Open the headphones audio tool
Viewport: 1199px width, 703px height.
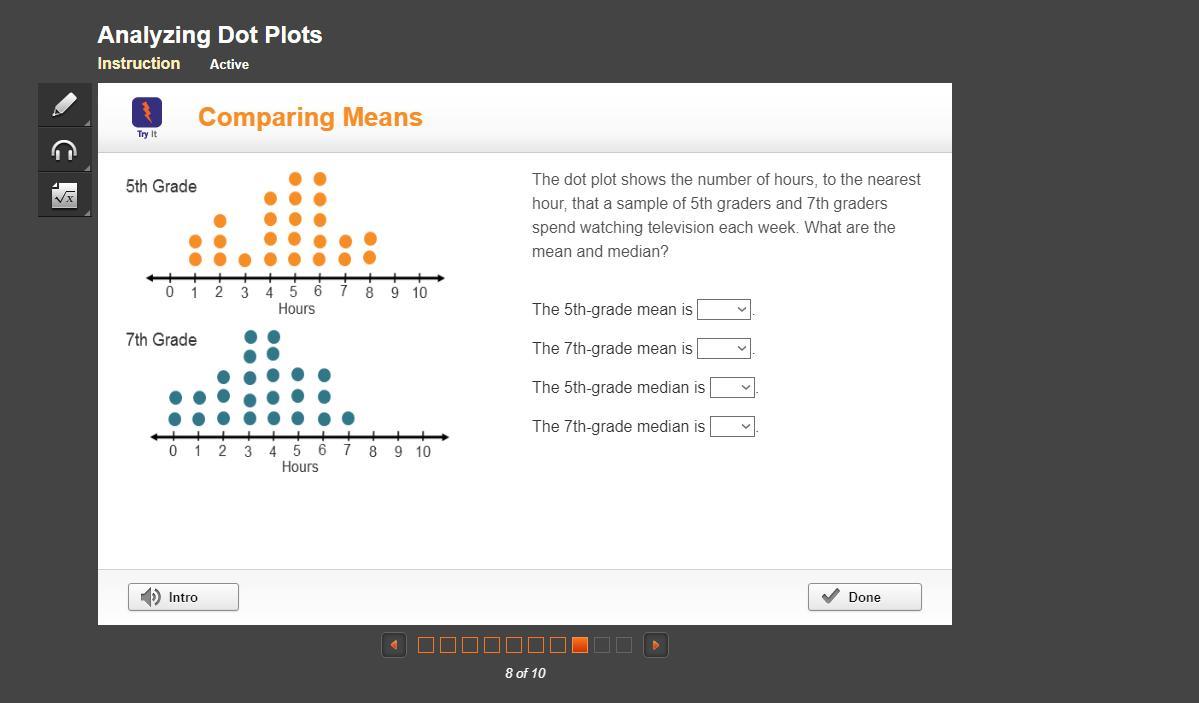coord(64,150)
